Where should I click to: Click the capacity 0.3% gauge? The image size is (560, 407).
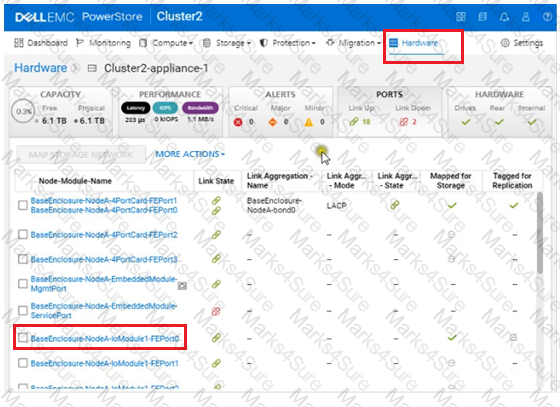pos(23,111)
